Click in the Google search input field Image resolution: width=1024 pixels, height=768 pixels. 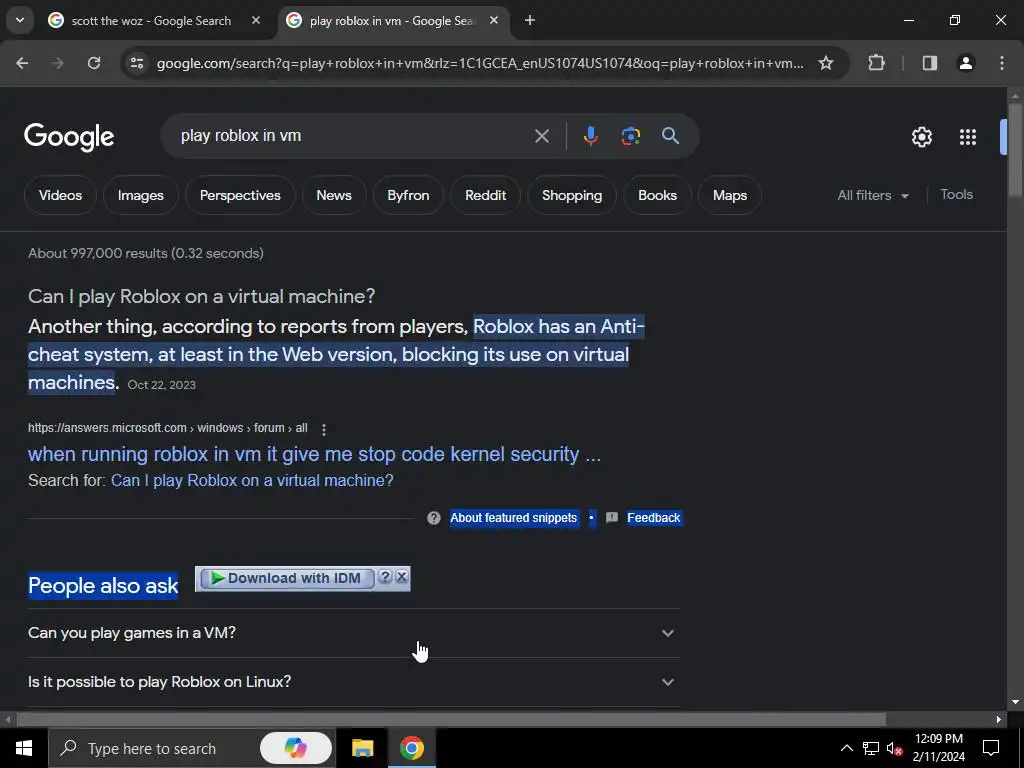[x=353, y=136]
